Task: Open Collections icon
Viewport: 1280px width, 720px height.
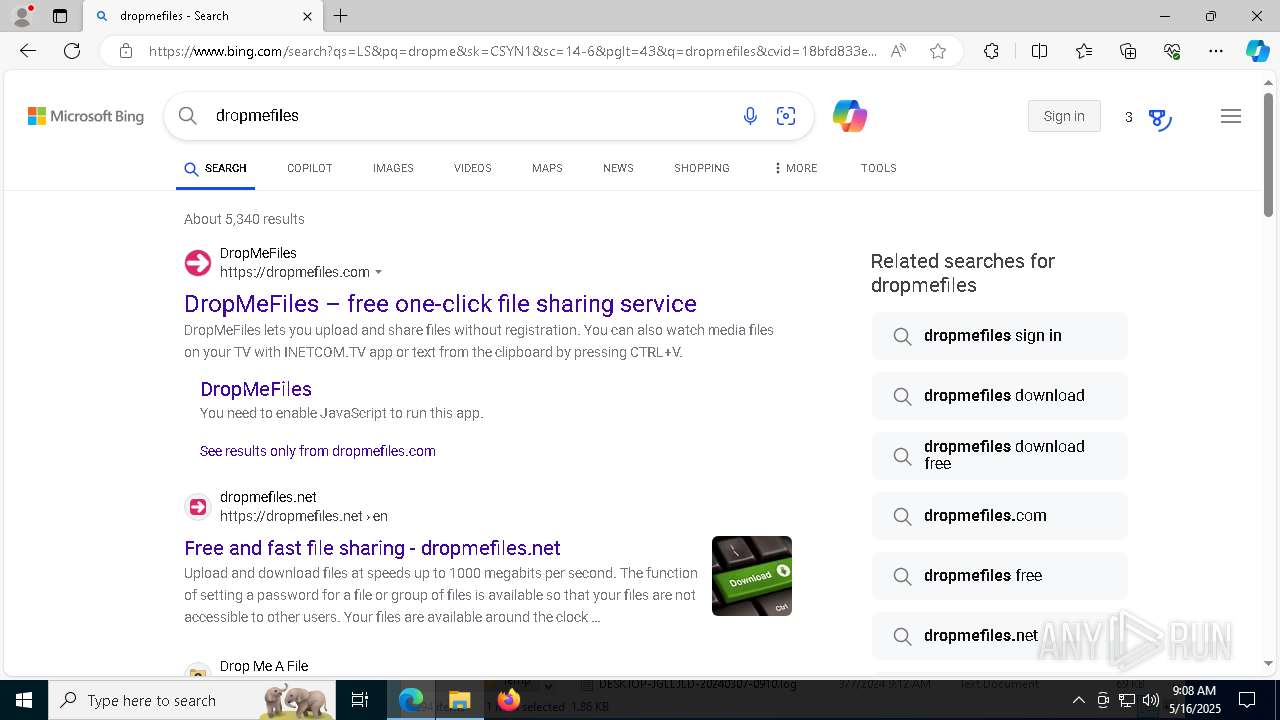Action: pos(1128,51)
